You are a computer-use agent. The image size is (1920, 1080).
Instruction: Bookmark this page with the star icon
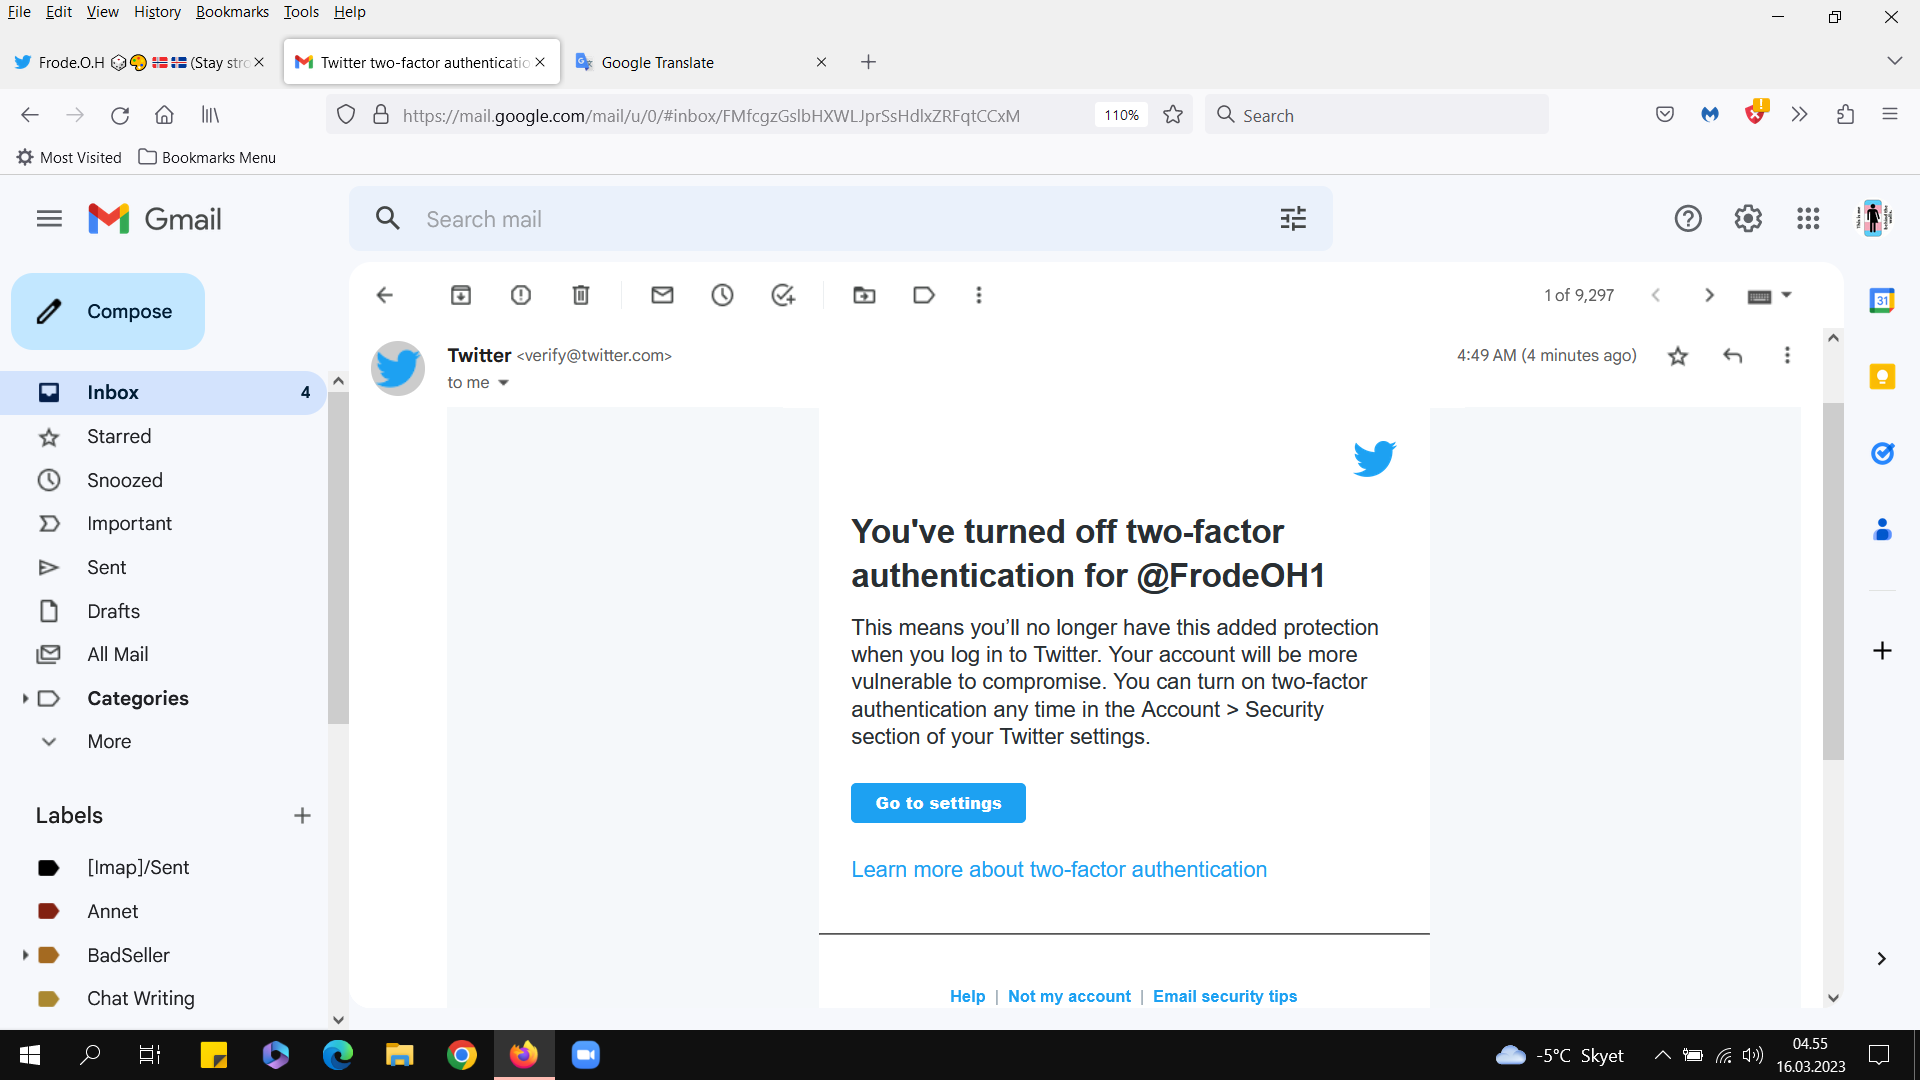pos(1173,115)
